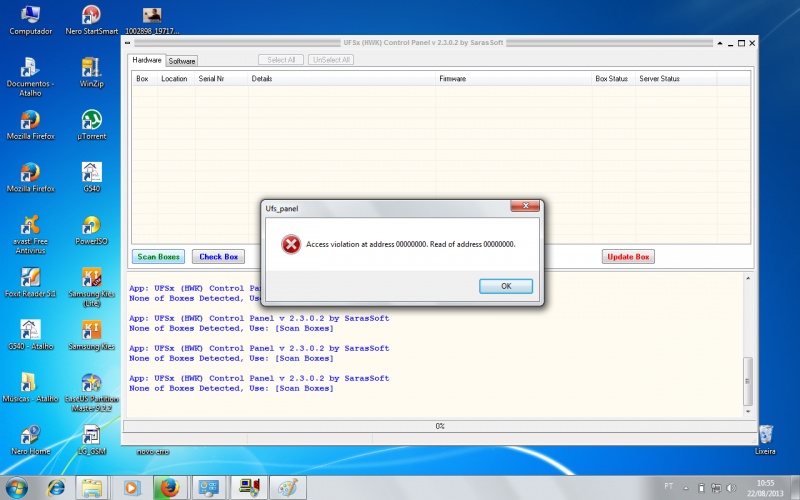Open the WinZip desktop shortcut

click(91, 72)
